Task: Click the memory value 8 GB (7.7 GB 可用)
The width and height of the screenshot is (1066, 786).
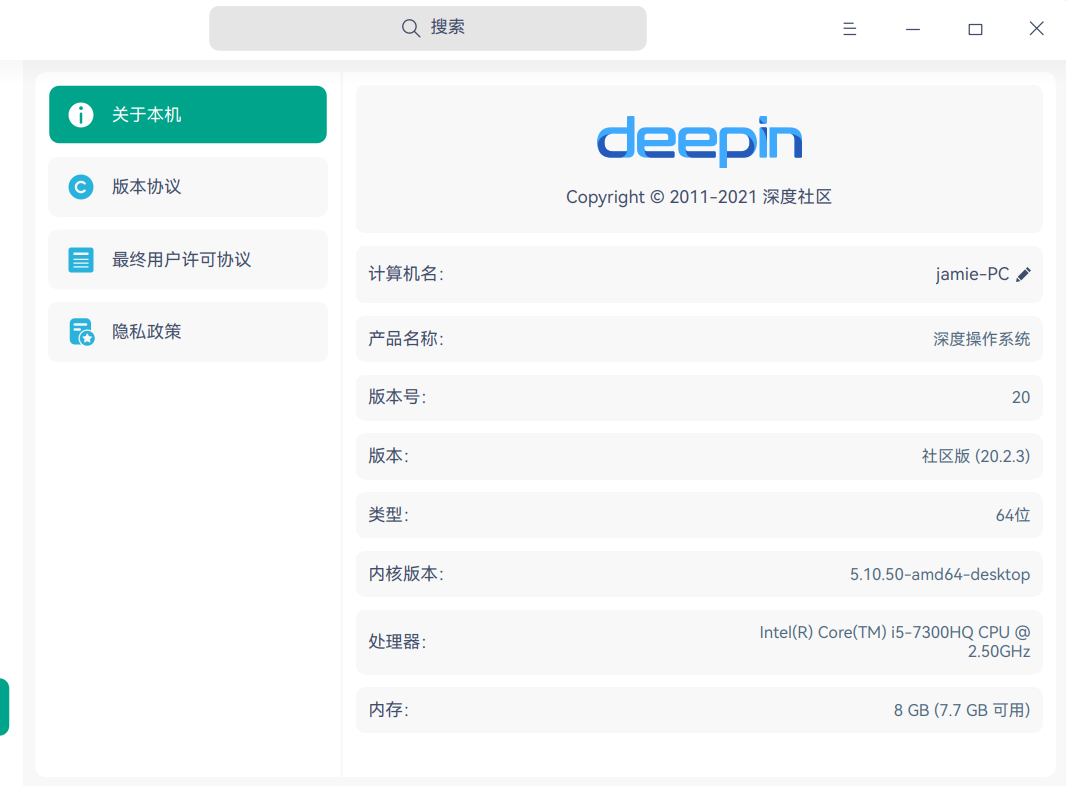Action: click(x=961, y=711)
